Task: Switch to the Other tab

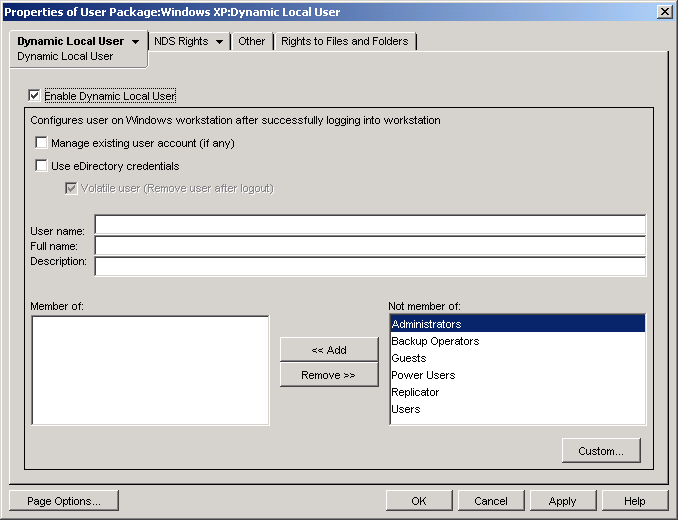Action: pyautogui.click(x=252, y=41)
